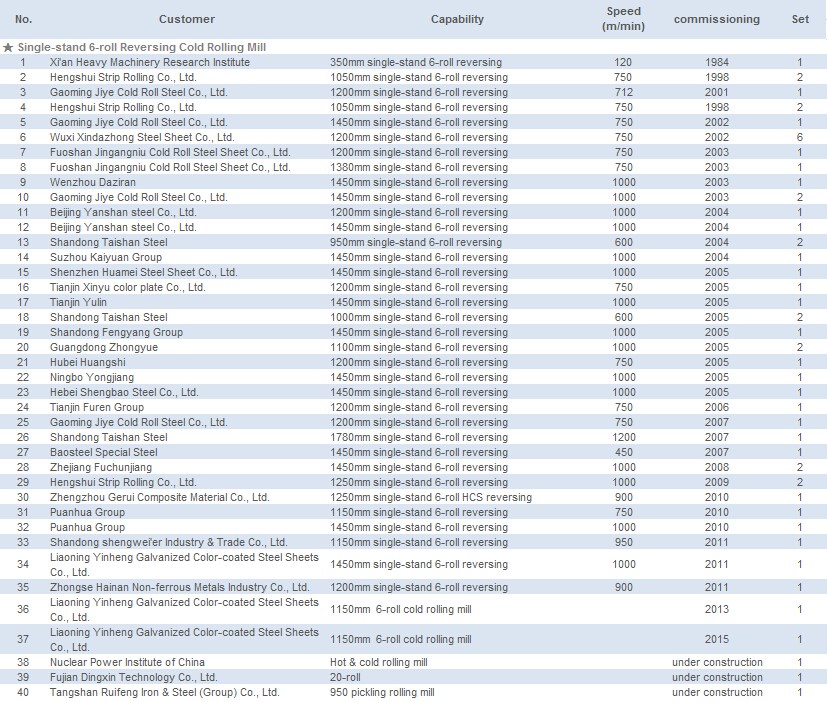Click '950 pickling rolling mill' capability
The height and width of the screenshot is (702, 827).
[x=382, y=693]
